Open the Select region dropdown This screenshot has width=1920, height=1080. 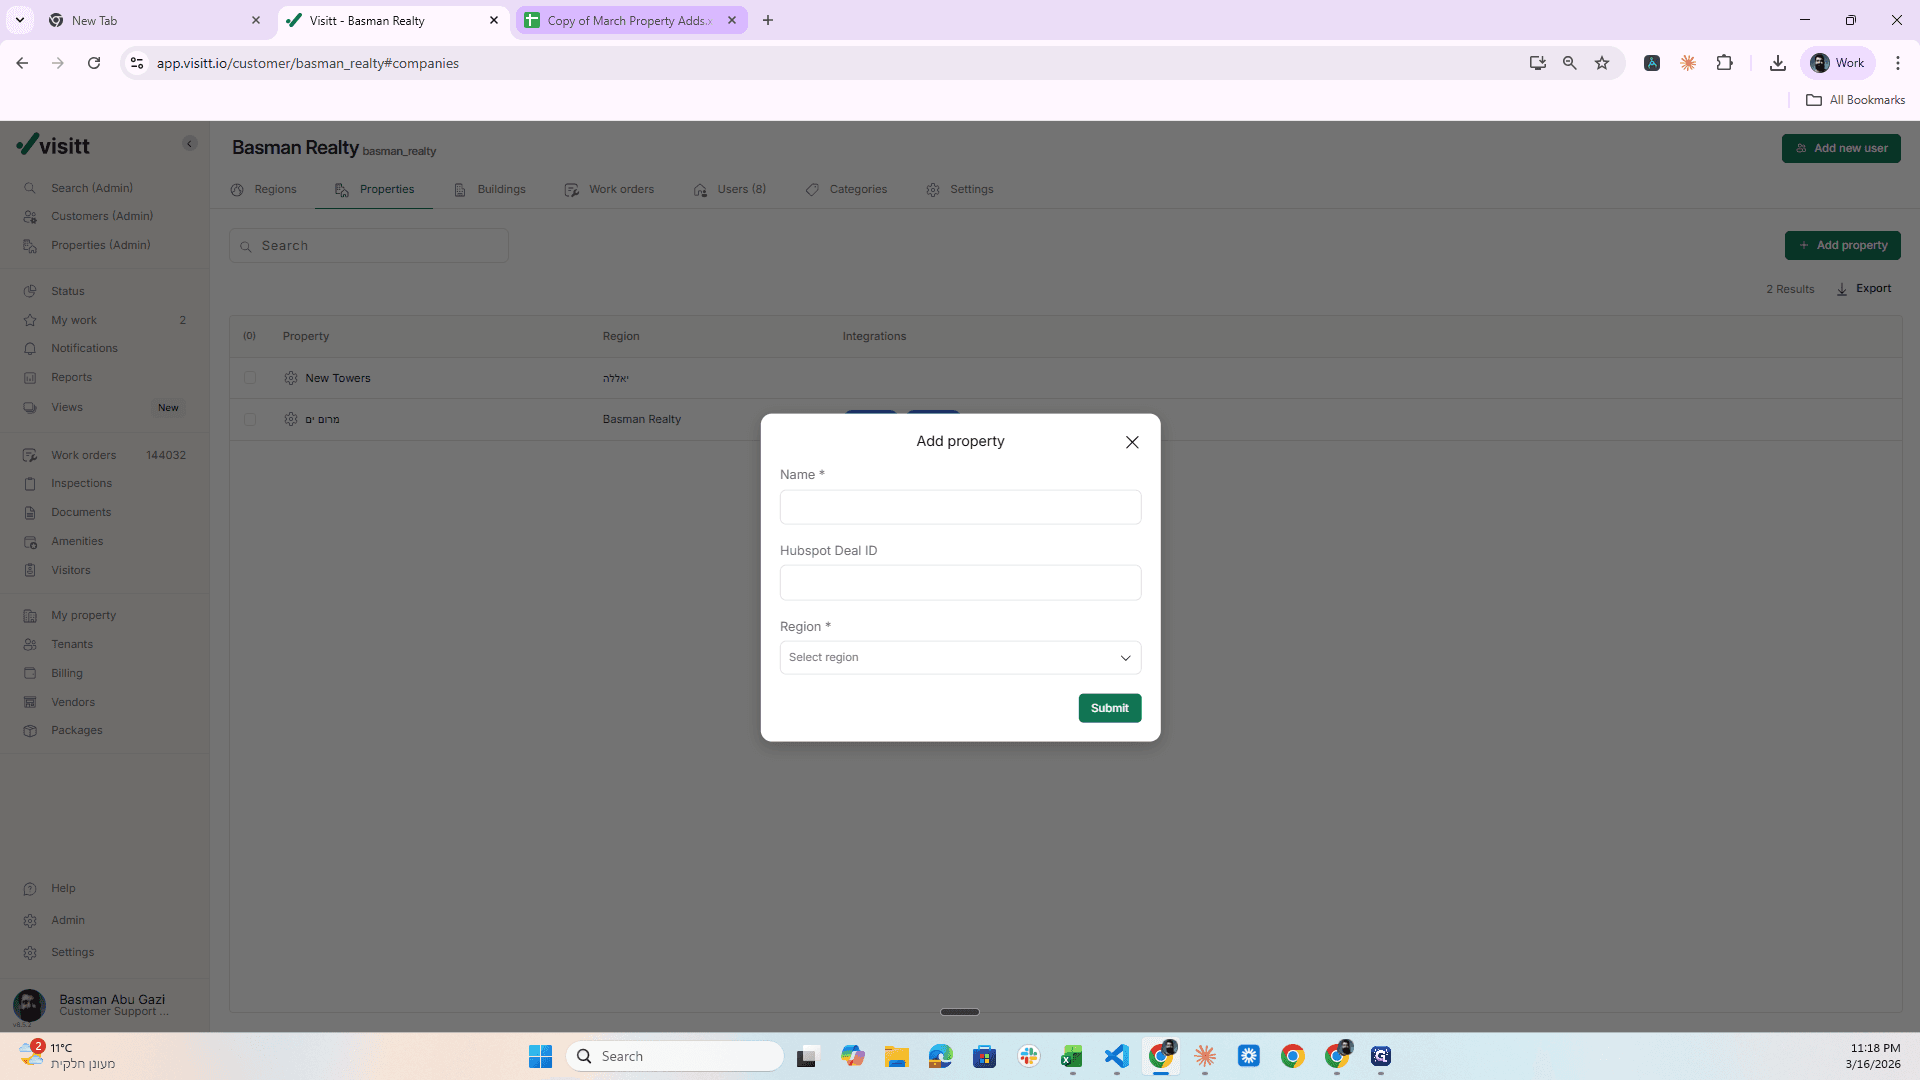[x=960, y=658]
